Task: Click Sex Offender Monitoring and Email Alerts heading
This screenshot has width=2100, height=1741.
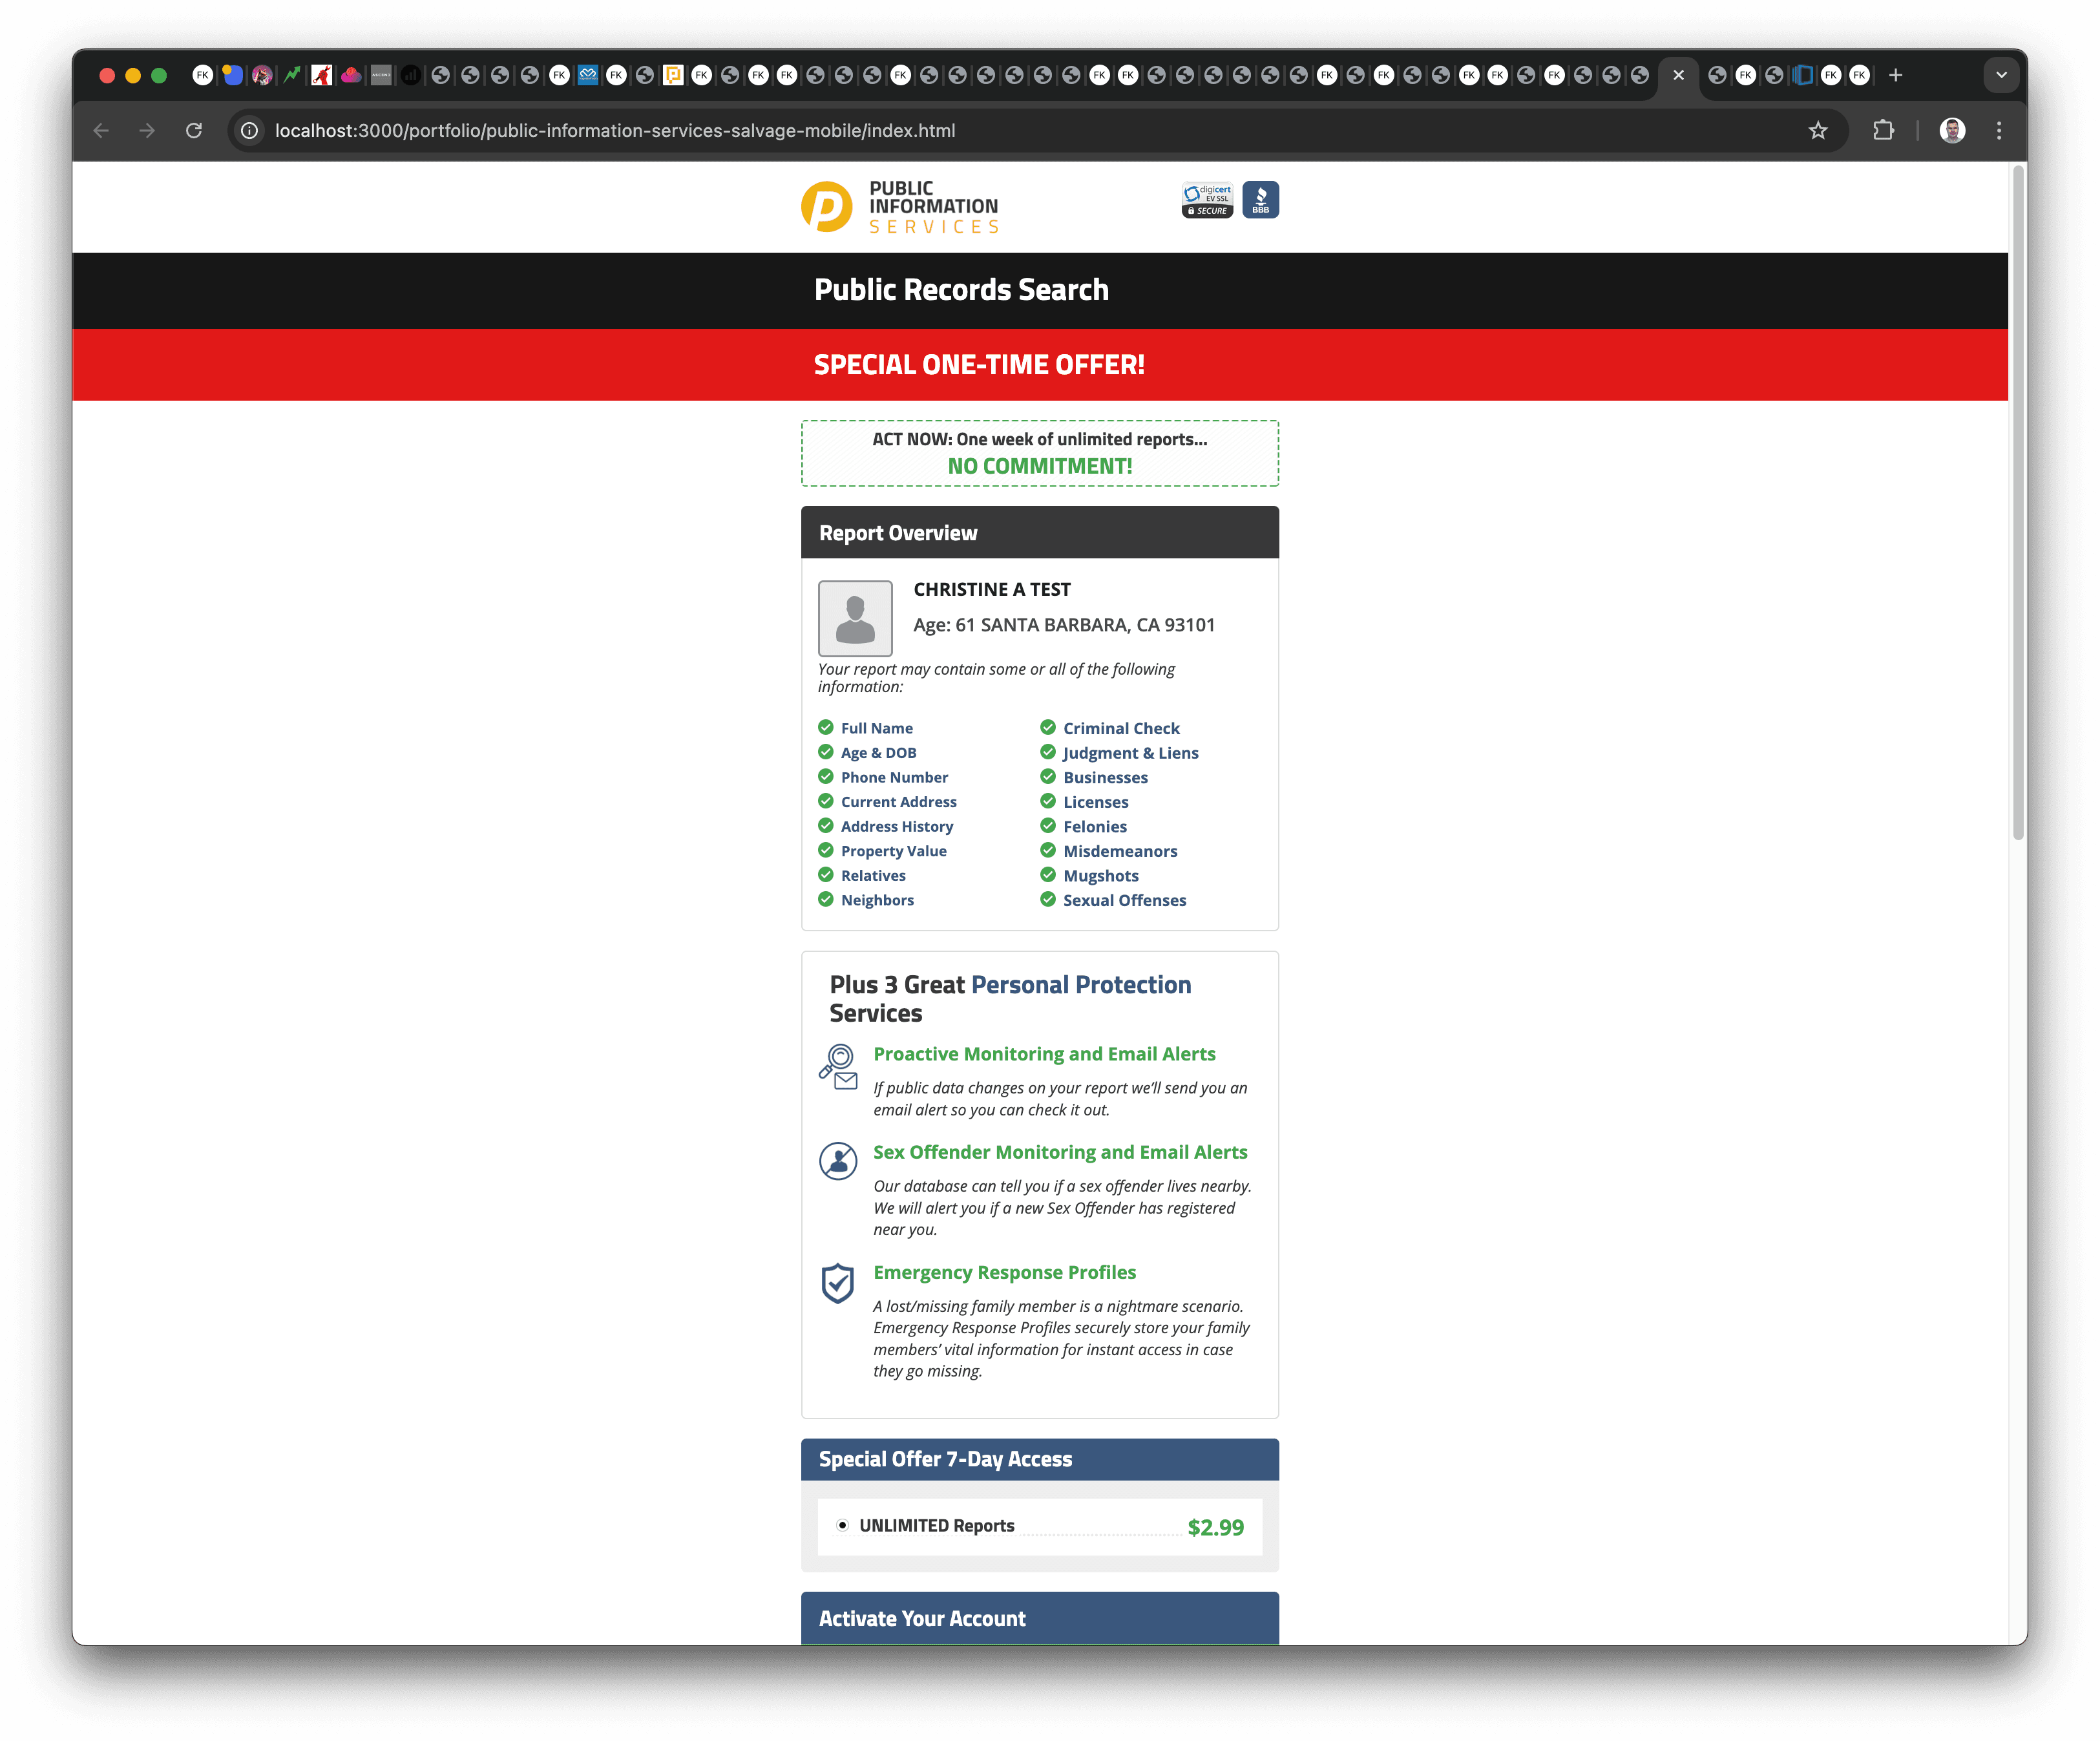Action: pos(1060,1151)
